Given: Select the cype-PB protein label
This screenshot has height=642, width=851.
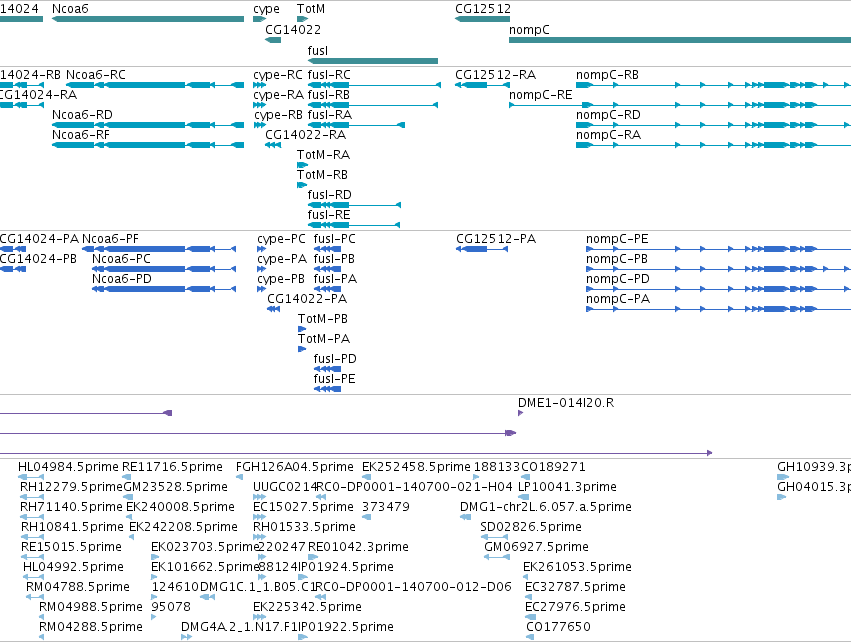Looking at the screenshot, I should click(x=281, y=279).
